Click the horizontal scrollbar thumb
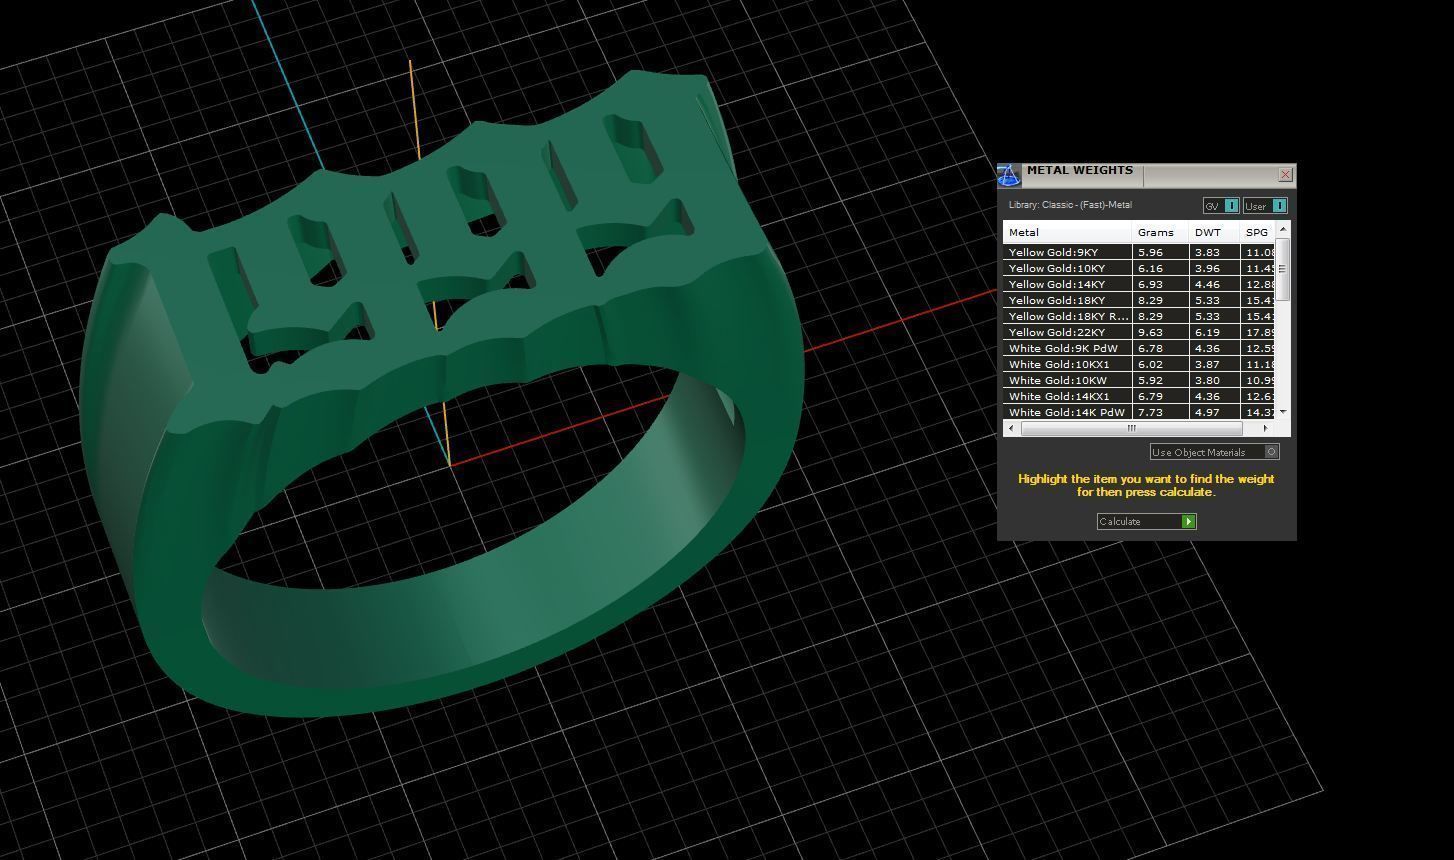Viewport: 1454px width, 860px height. point(1131,428)
